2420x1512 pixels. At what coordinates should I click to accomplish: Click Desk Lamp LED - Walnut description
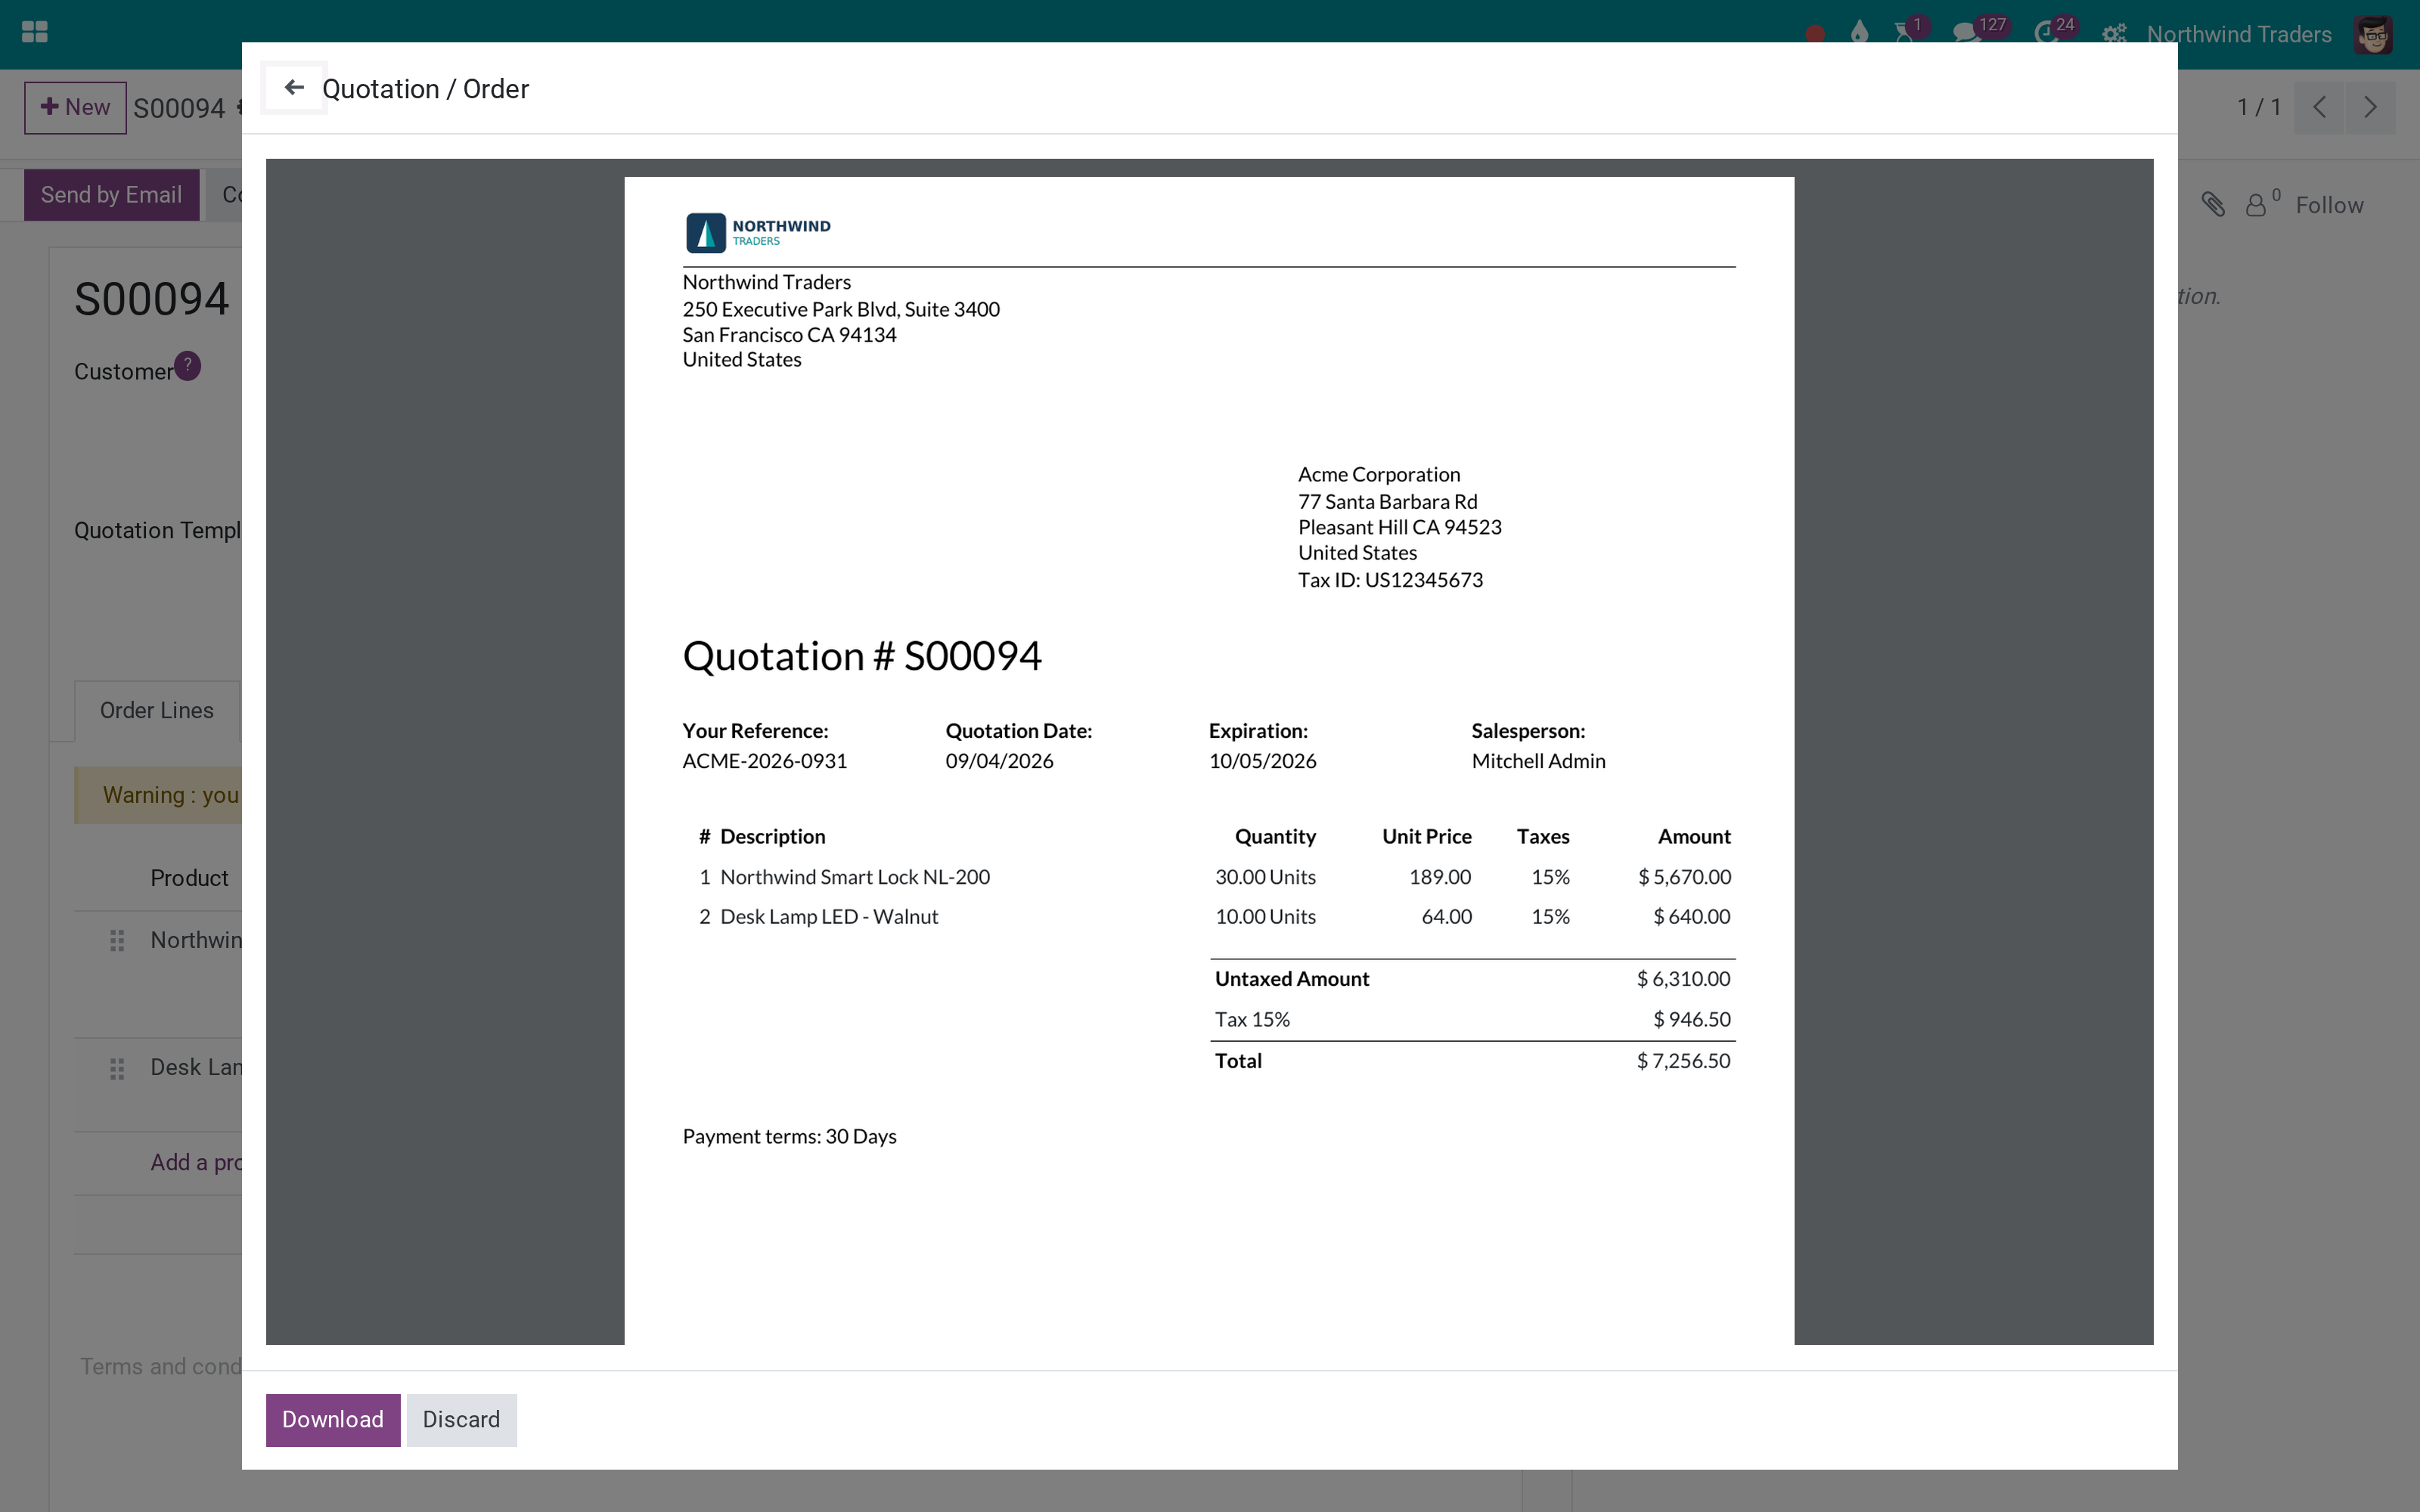point(829,917)
